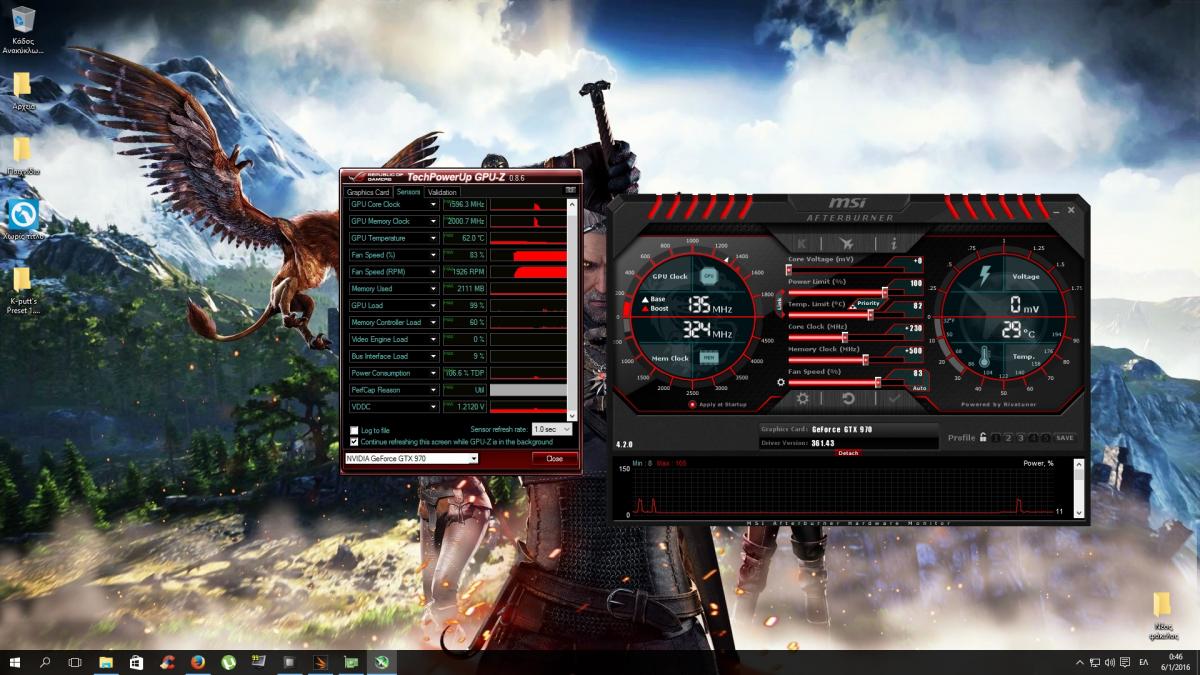
Task: Open the GPU Temperature sensor dropdown
Action: pos(433,238)
